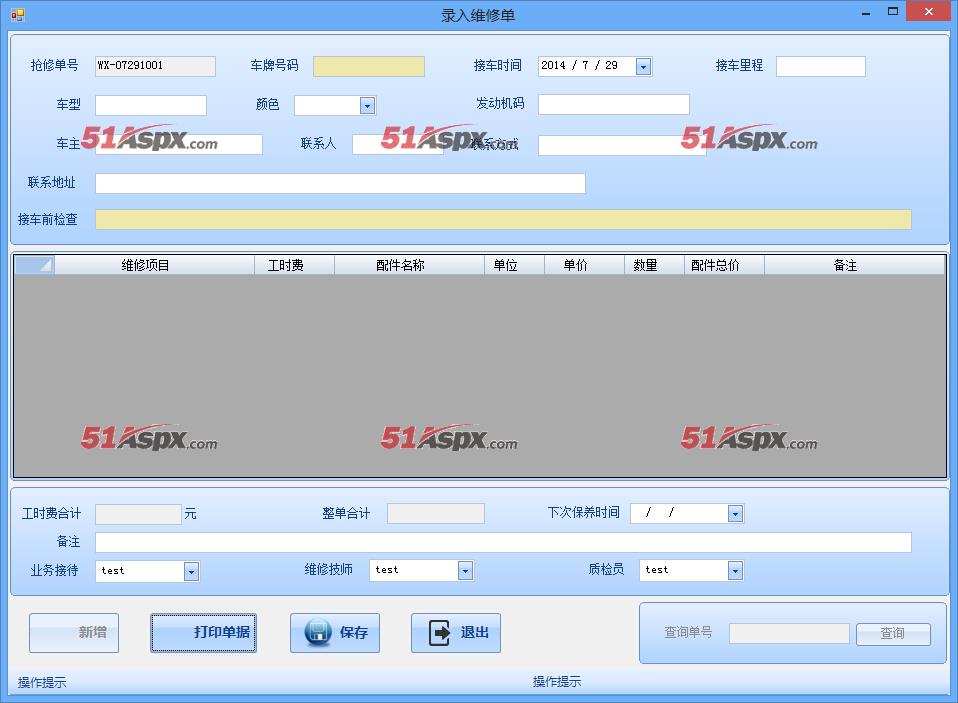This screenshot has width=958, height=703.
Task: Click the 配件名称 column header
Action: (x=409, y=265)
